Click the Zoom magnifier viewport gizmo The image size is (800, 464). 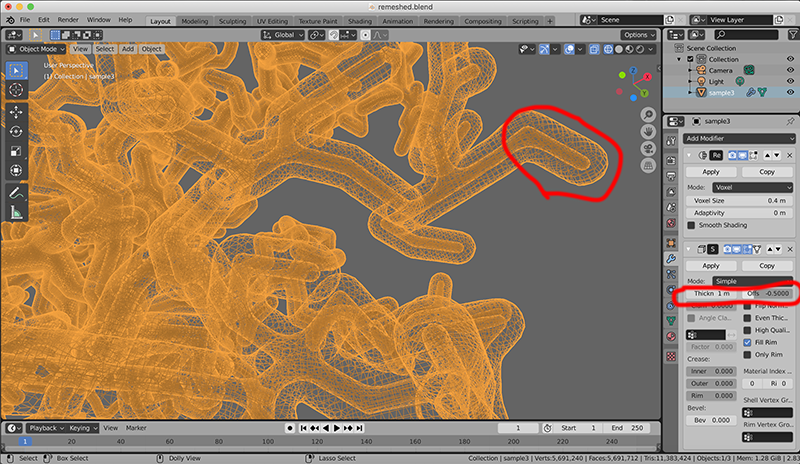648,113
